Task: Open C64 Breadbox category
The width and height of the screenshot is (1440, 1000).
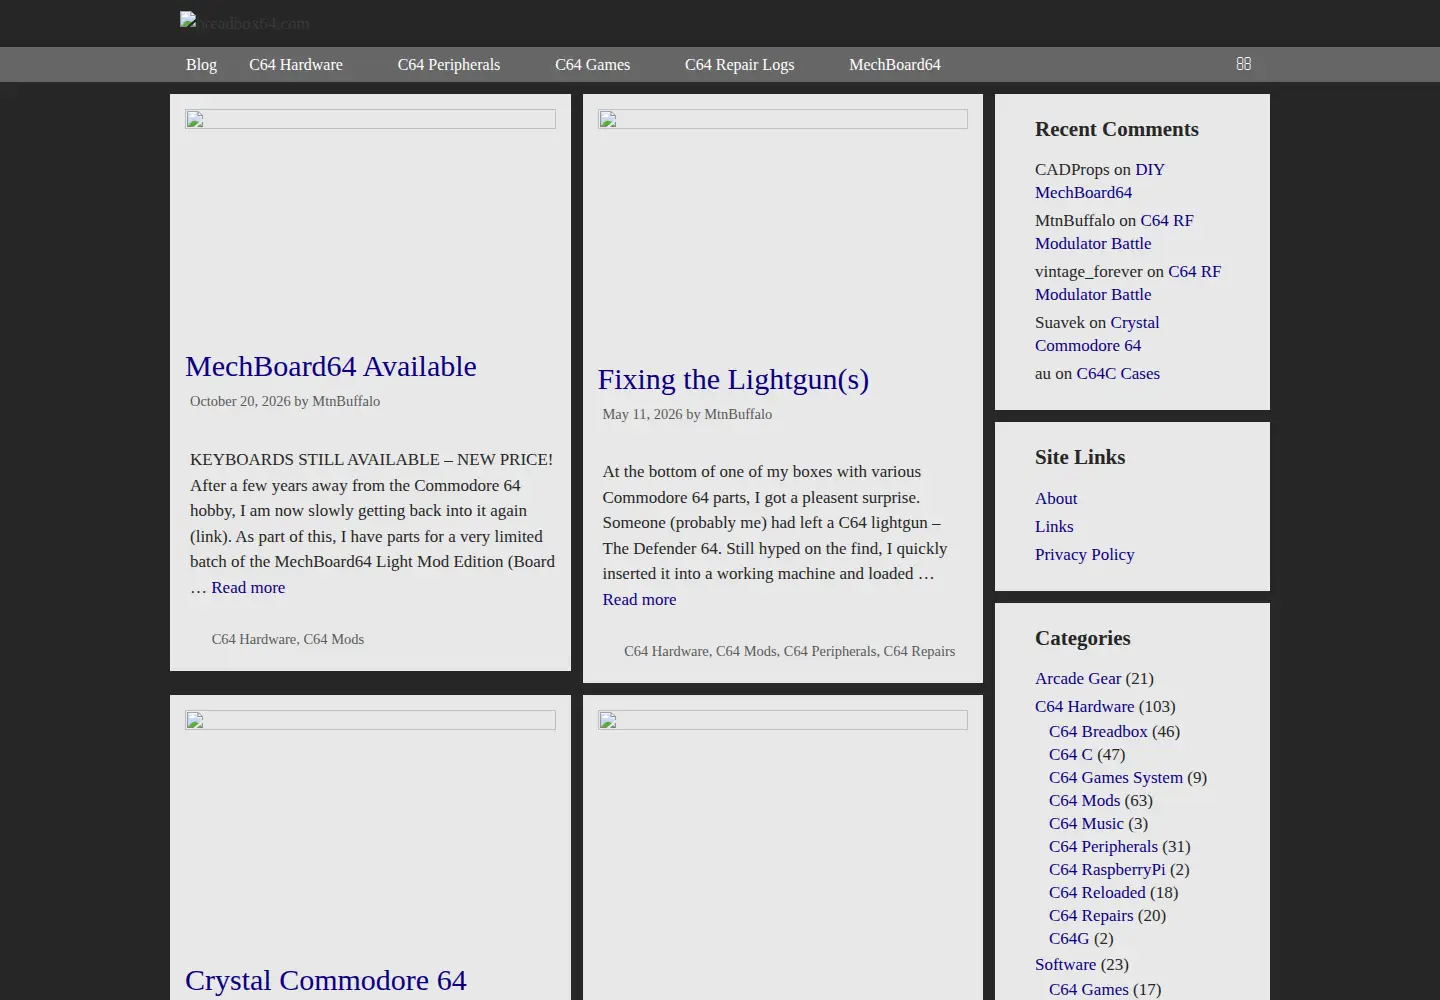Action: click(1098, 731)
